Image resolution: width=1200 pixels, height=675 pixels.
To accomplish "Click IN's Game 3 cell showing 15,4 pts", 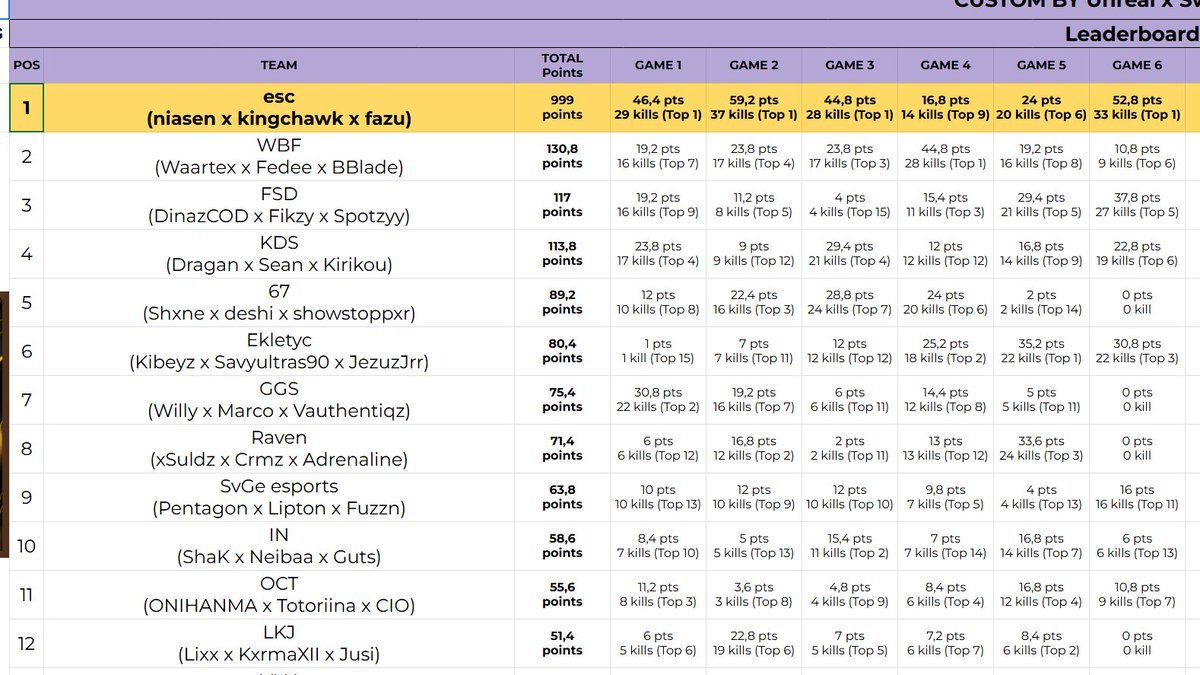I will tap(850, 546).
